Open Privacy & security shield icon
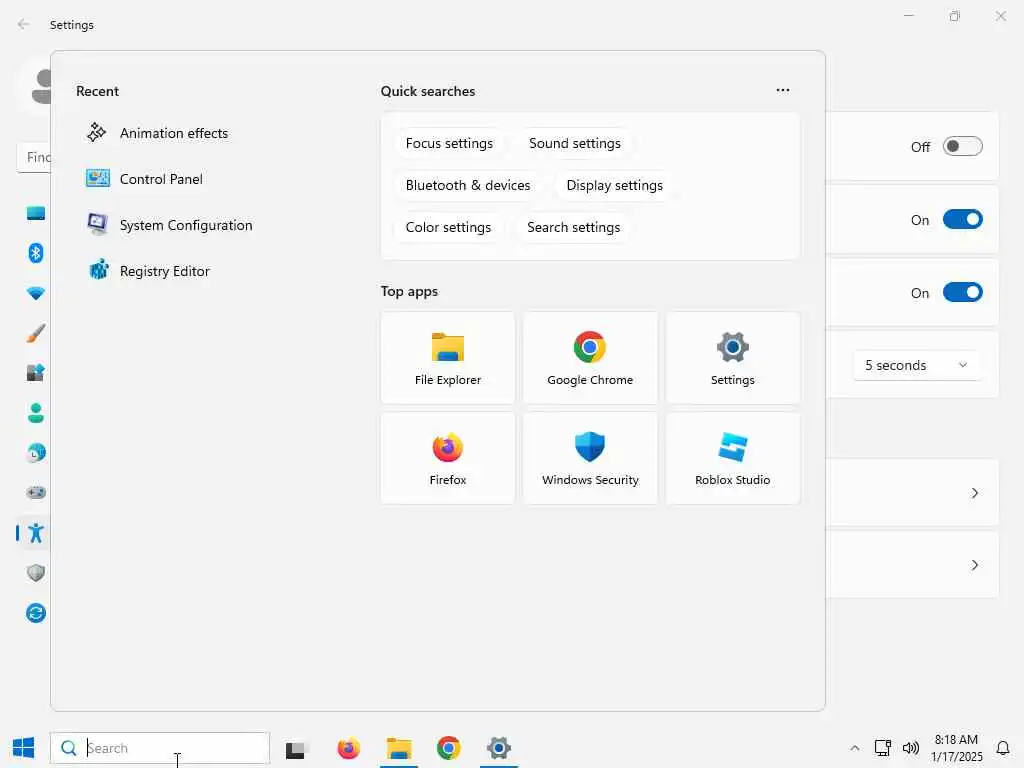1024x768 pixels. 36,573
